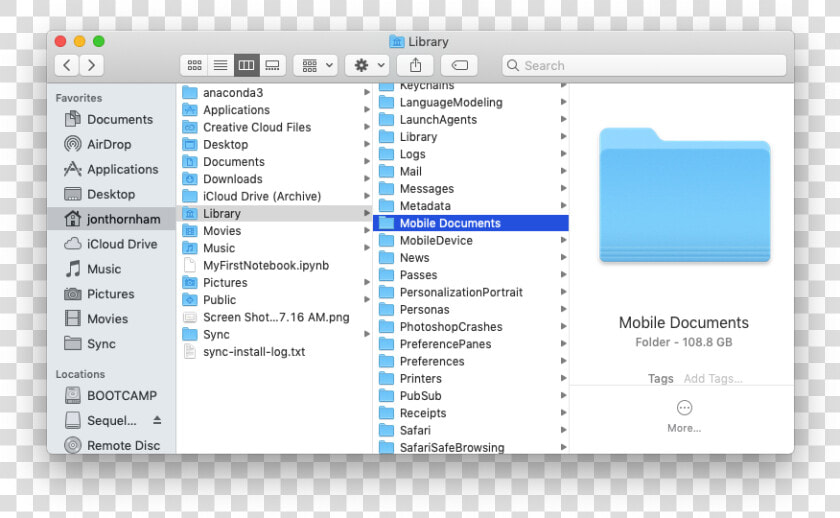Switch to gallery view

pyautogui.click(x=272, y=65)
